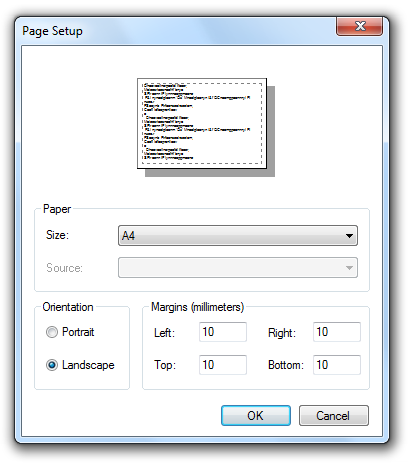The image size is (412, 468).
Task: Click the 'Source:' label text
Action: 64,268
